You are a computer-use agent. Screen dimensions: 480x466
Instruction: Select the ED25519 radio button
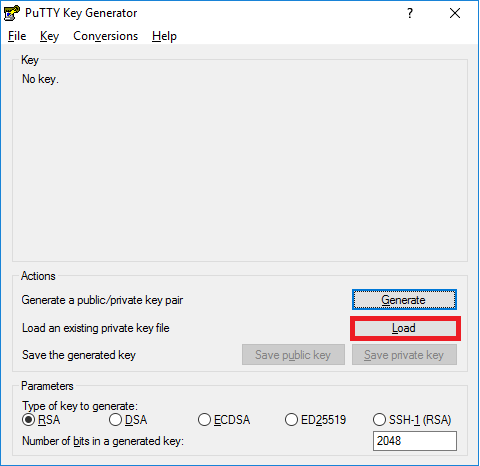click(315, 419)
